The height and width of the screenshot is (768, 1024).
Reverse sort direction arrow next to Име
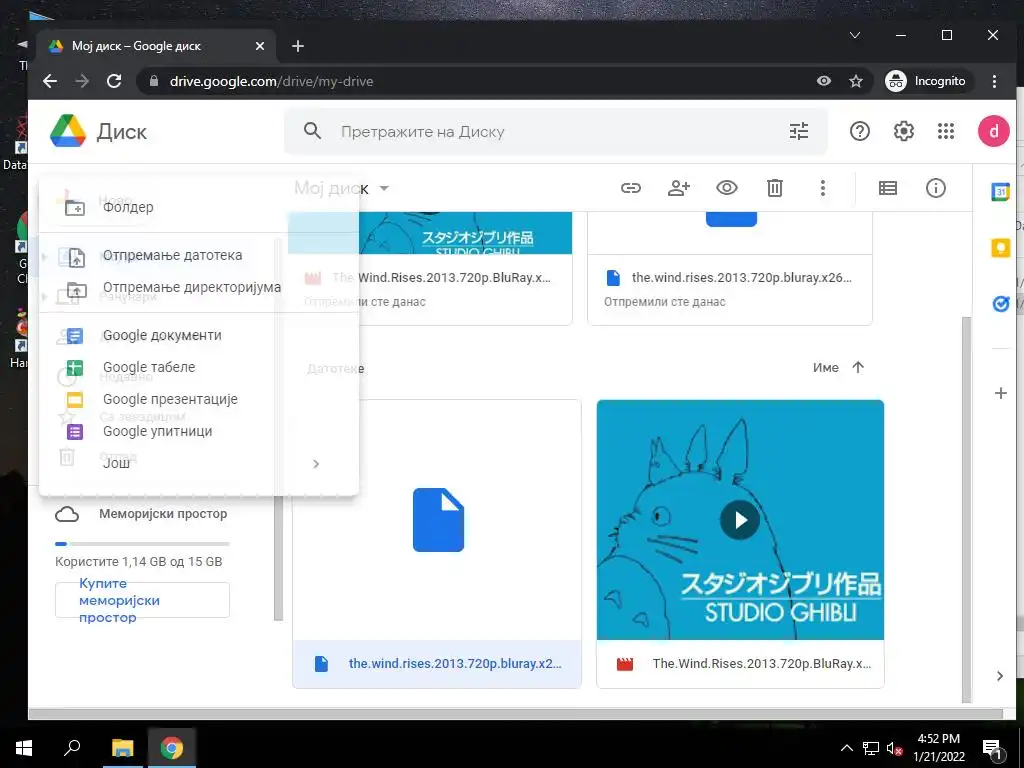(858, 368)
